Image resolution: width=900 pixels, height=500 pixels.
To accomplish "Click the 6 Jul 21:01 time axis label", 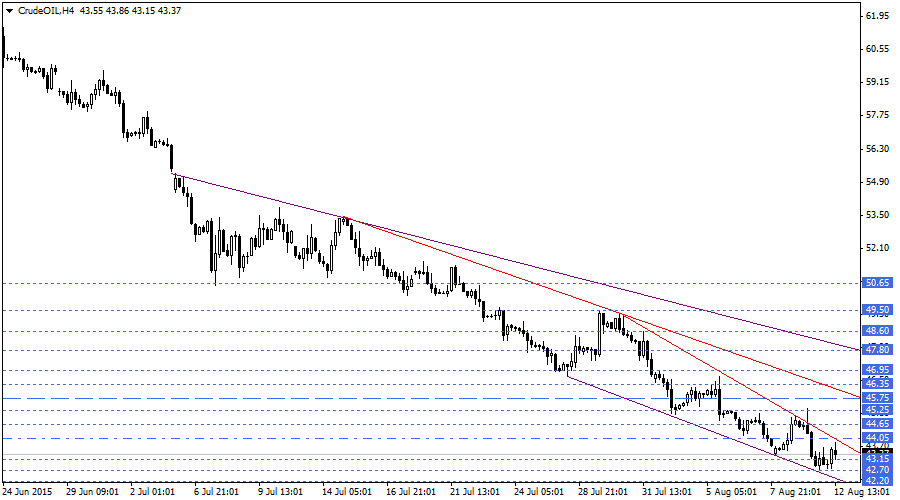I will coord(218,492).
